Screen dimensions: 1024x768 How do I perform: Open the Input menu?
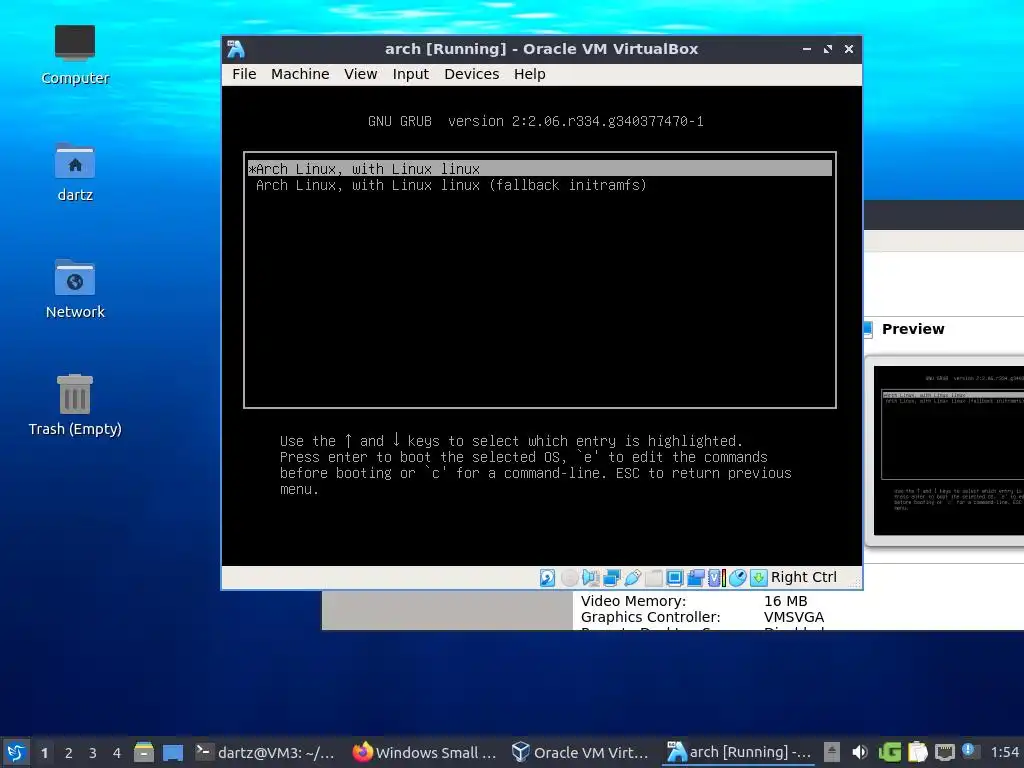[x=411, y=74]
